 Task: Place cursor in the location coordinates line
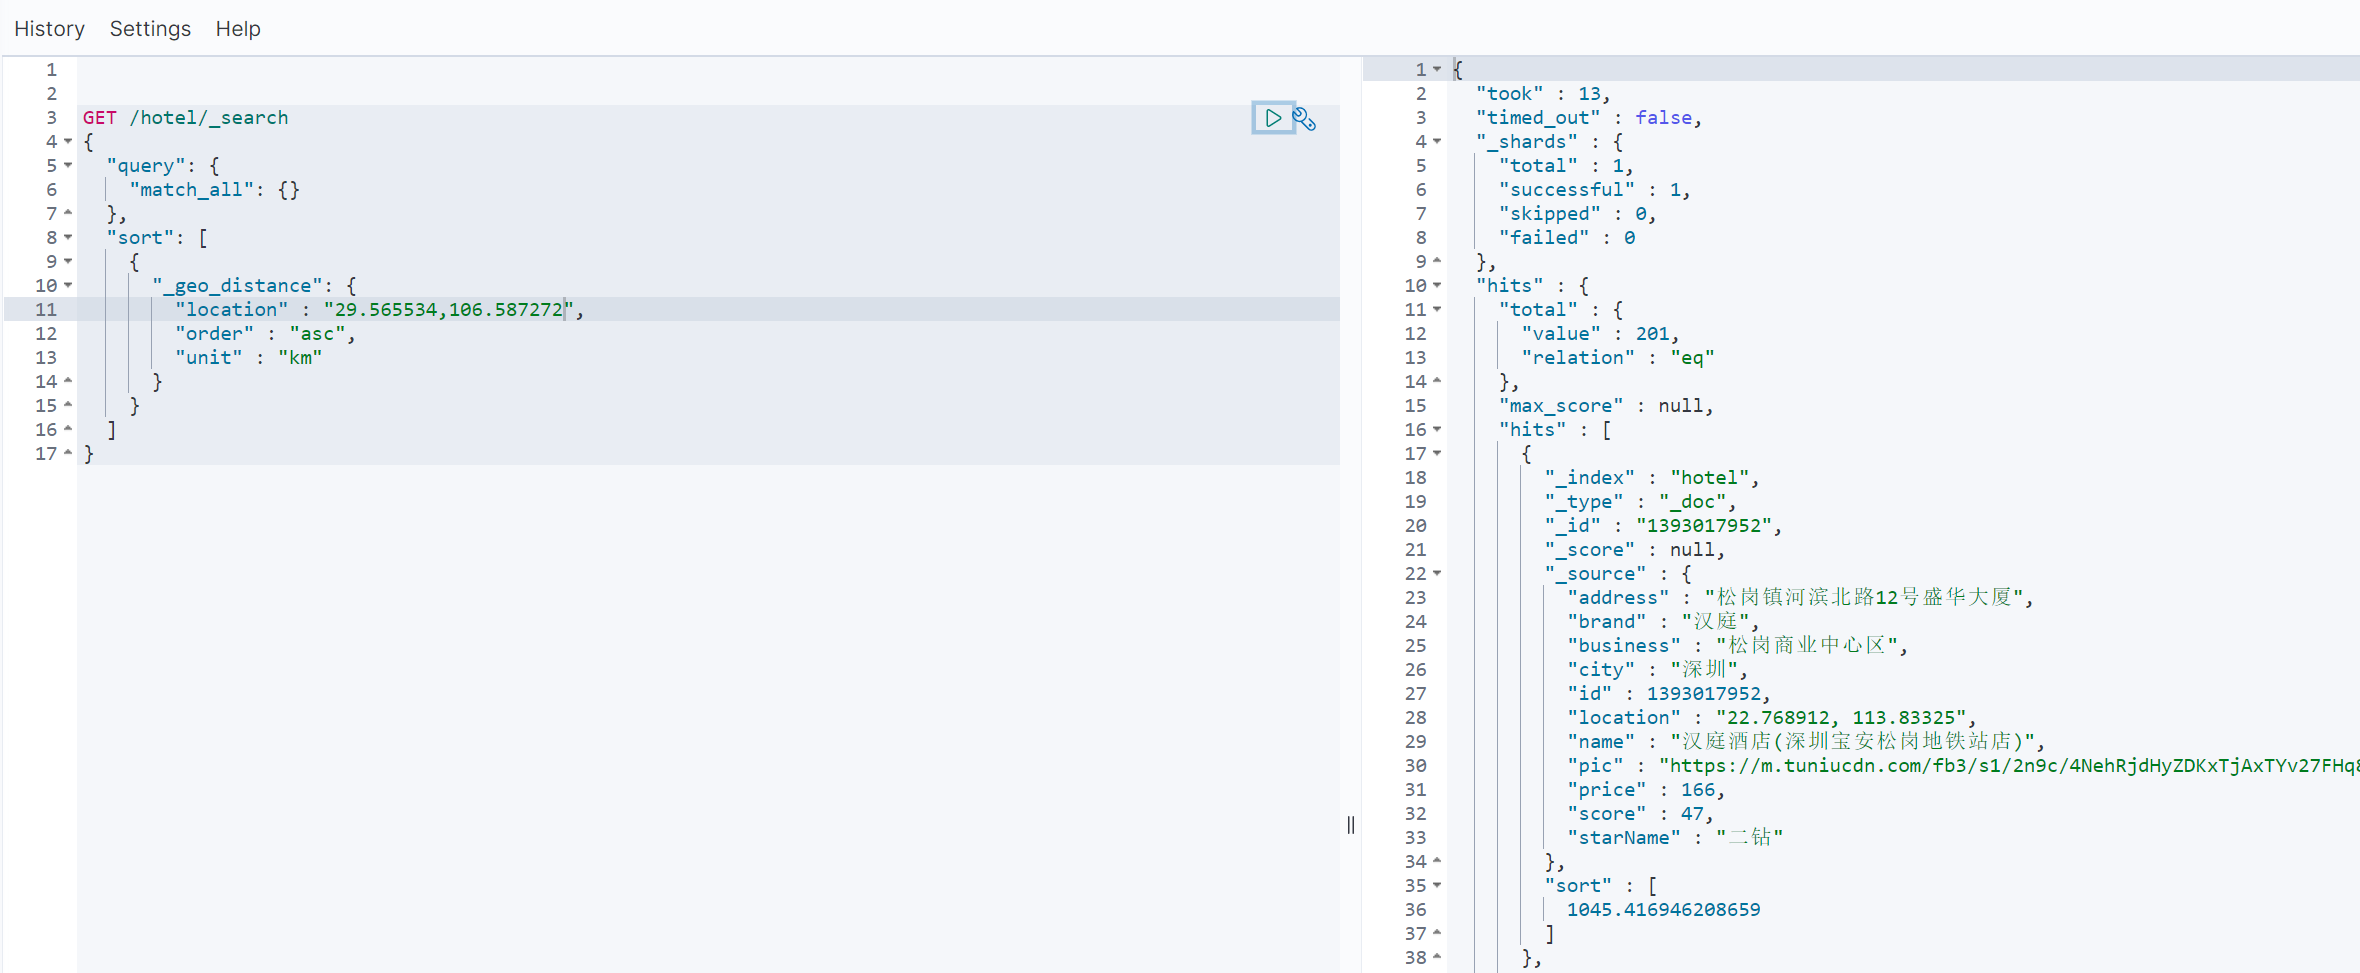pyautogui.click(x=448, y=310)
